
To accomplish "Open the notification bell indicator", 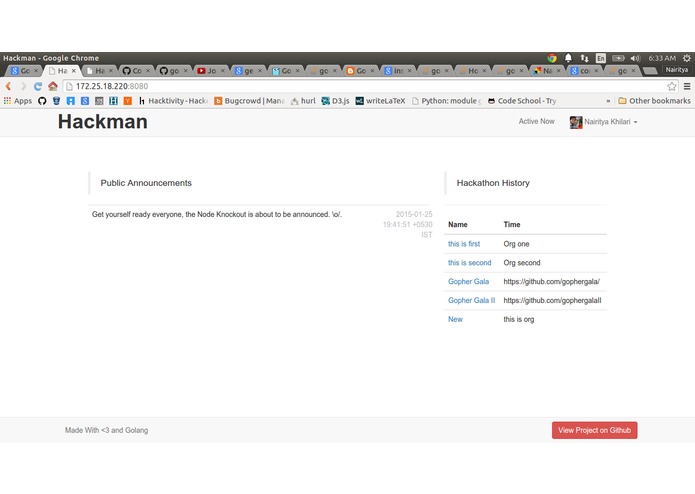I will click(568, 58).
